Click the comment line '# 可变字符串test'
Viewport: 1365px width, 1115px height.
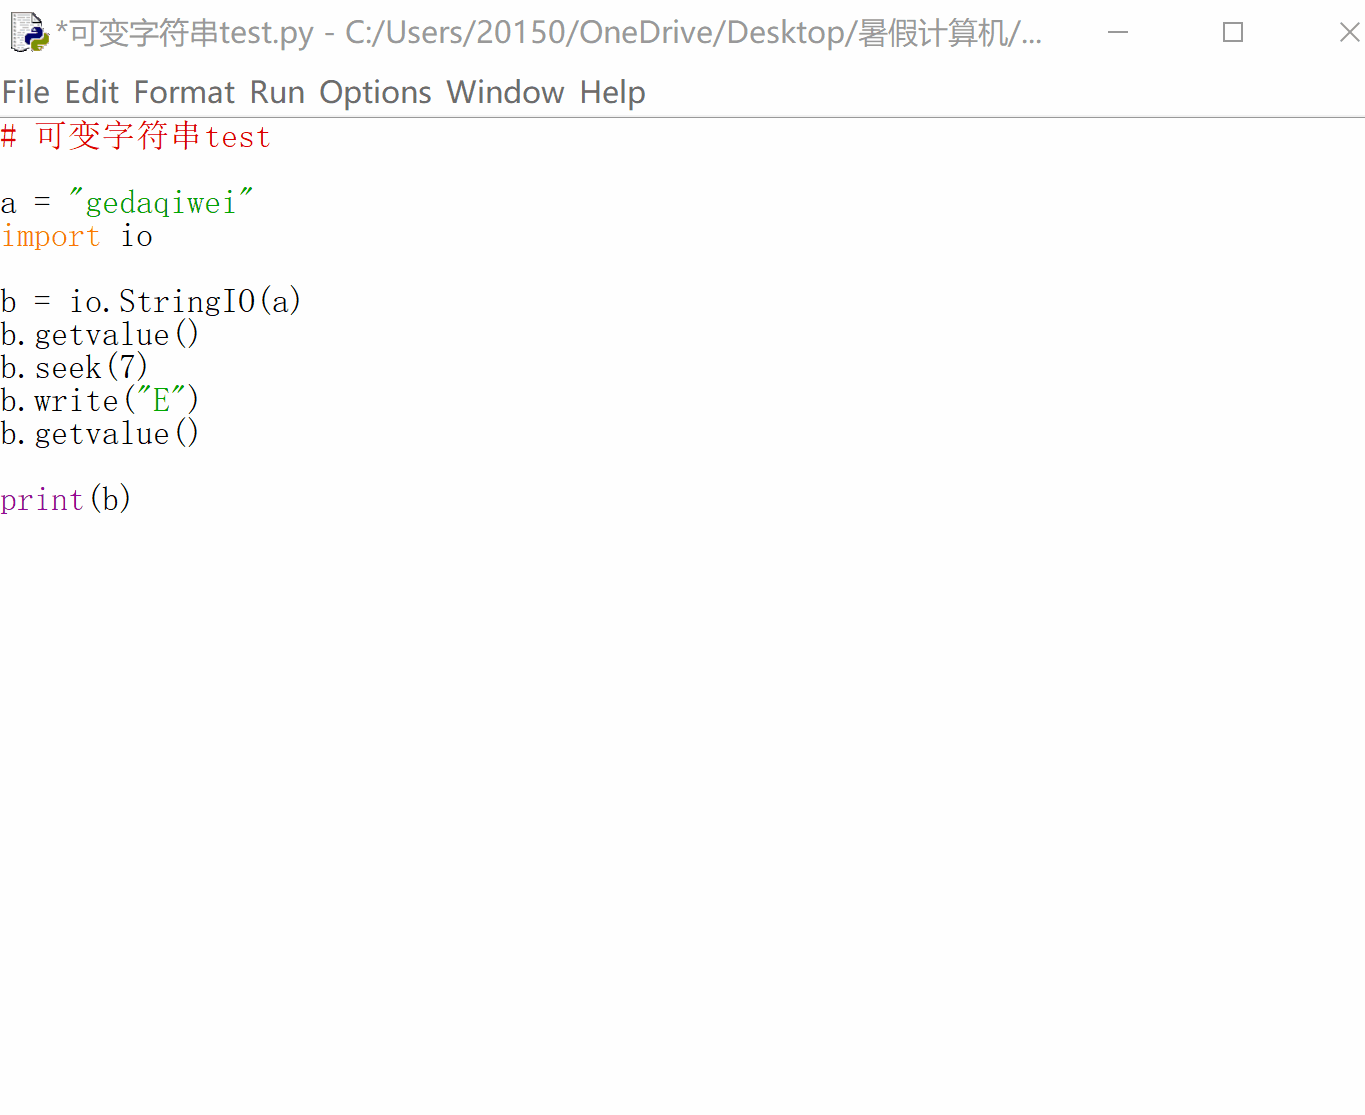tap(136, 136)
